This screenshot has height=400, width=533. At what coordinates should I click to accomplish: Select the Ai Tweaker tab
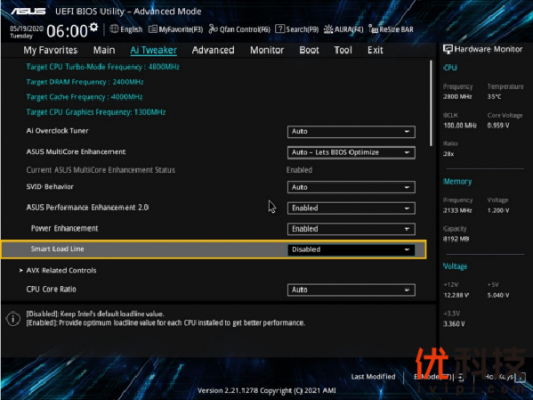click(153, 50)
